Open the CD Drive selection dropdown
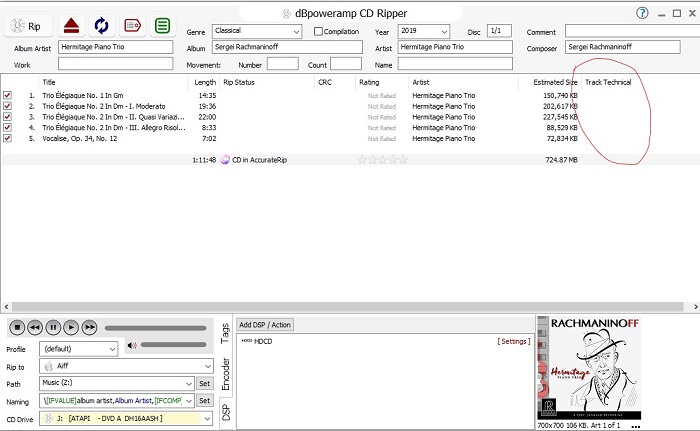 point(205,418)
